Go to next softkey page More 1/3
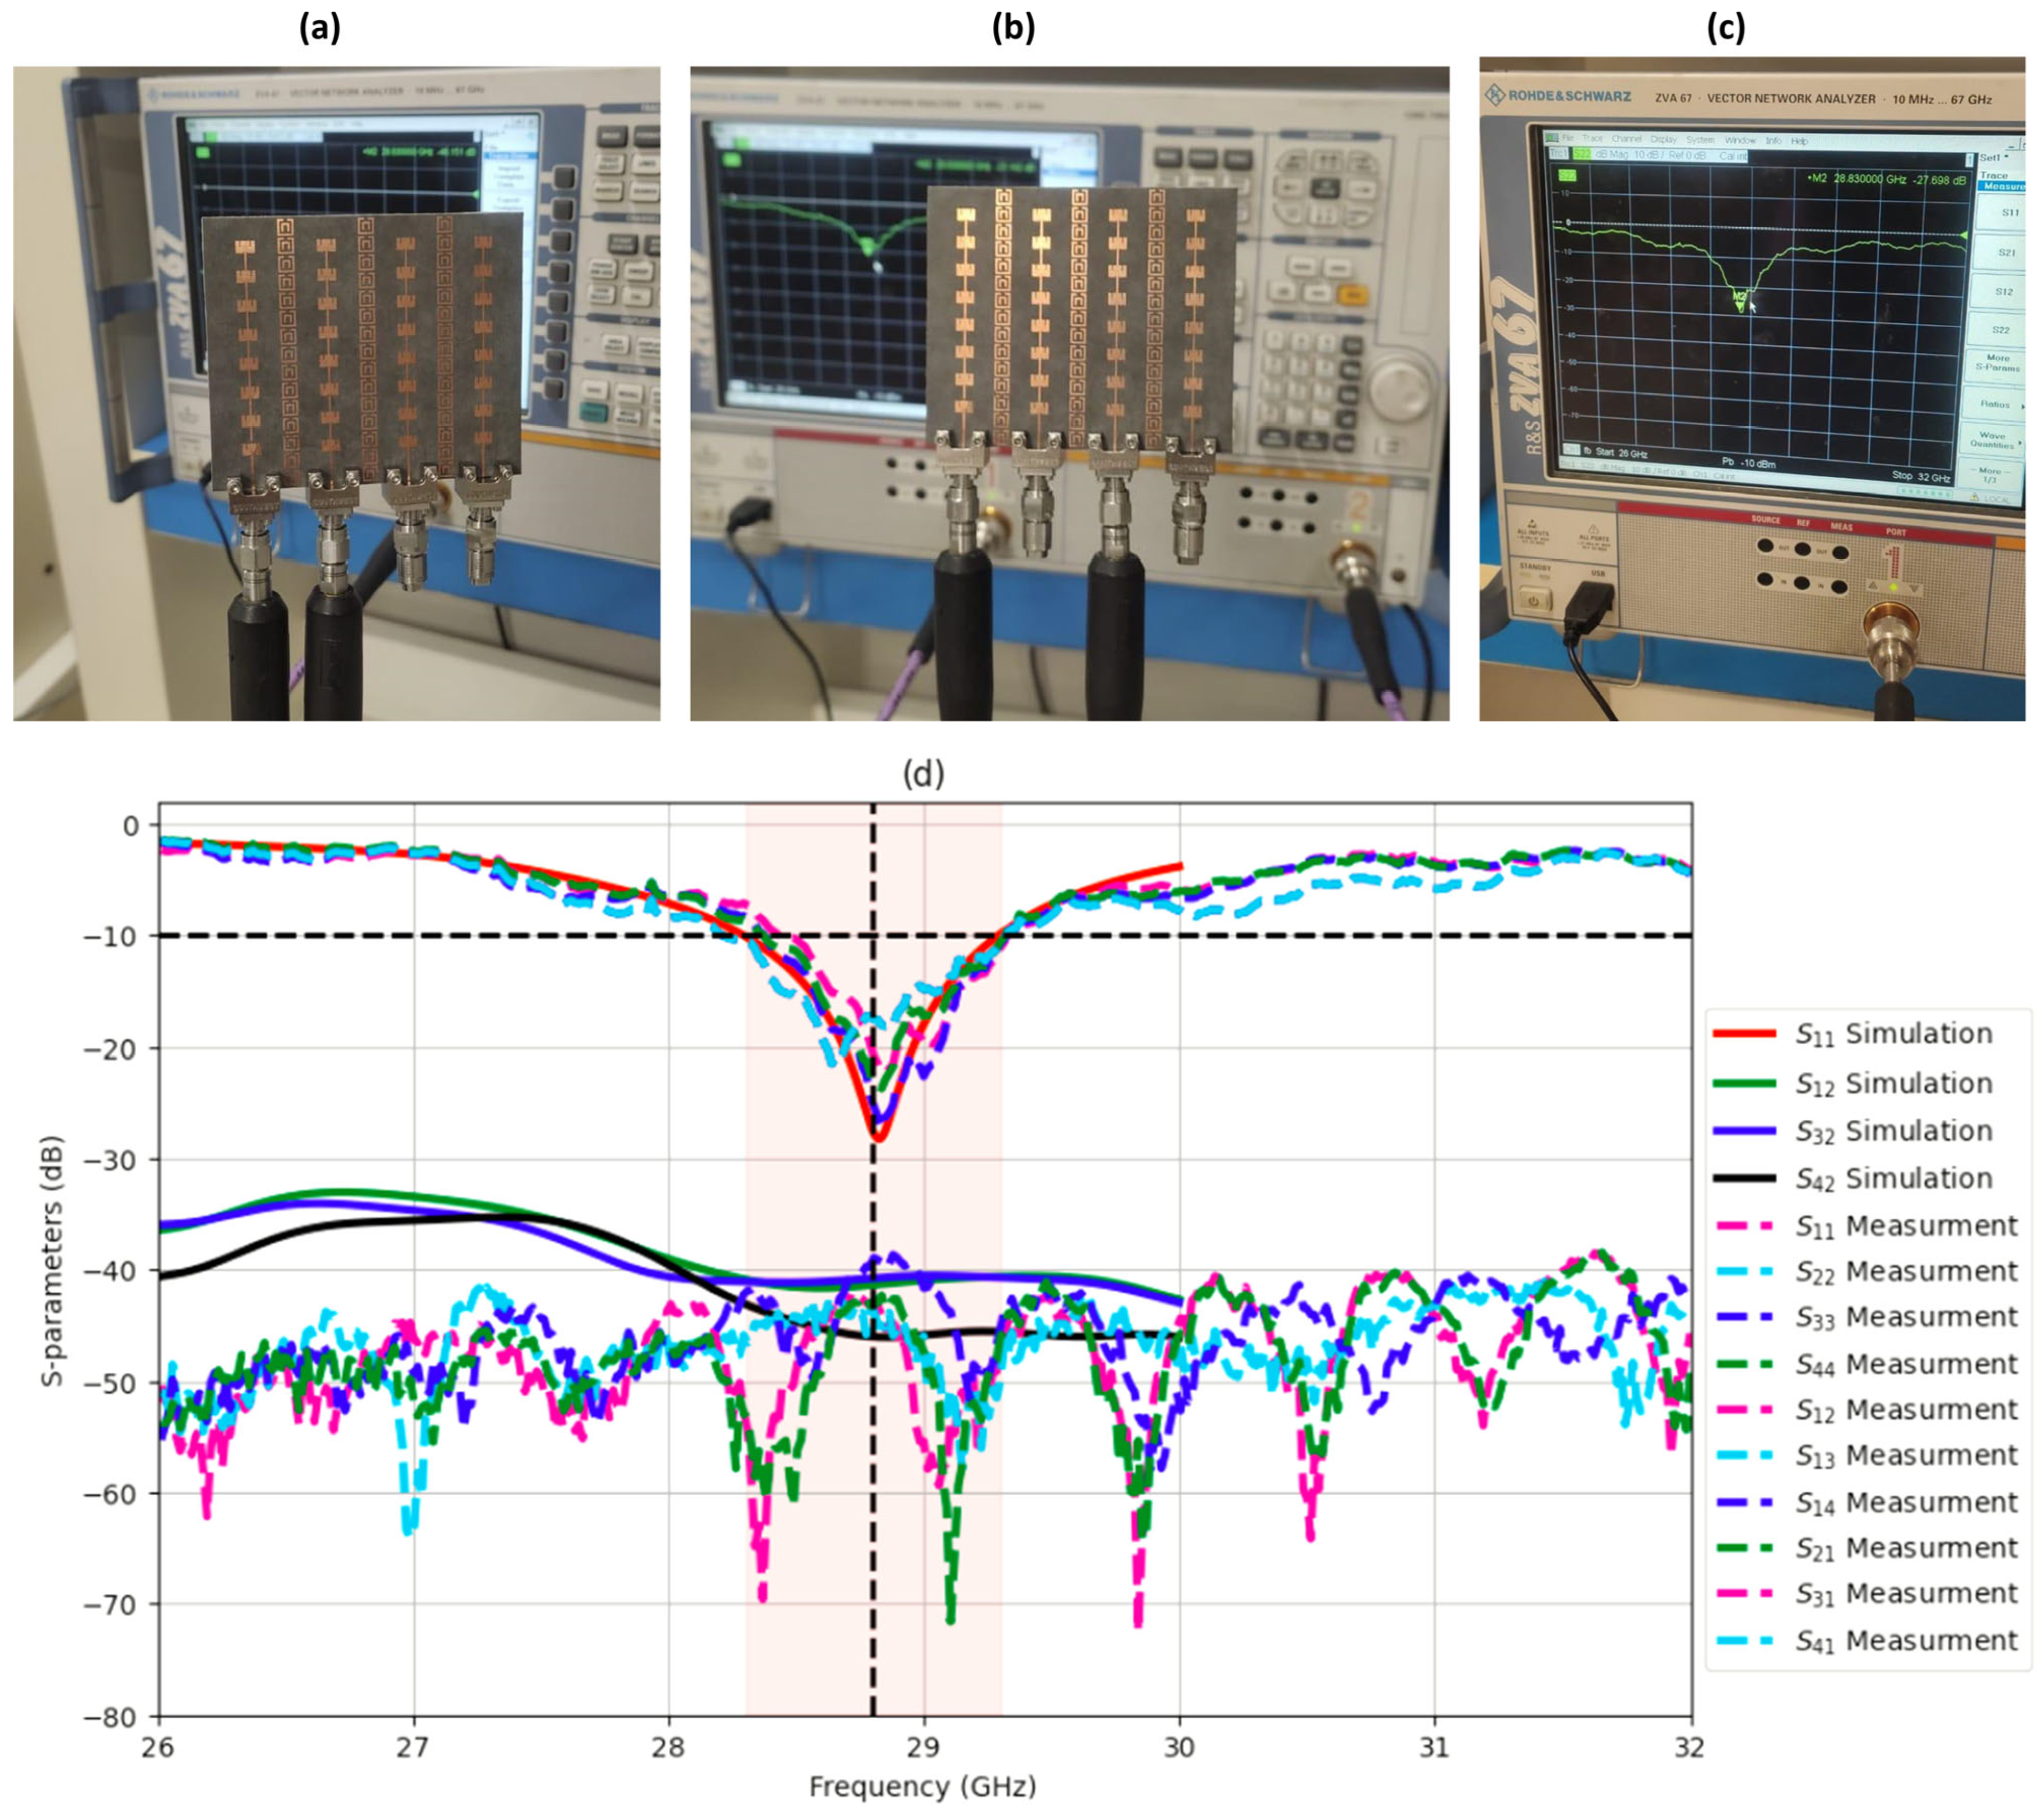Image resolution: width=2041 pixels, height=1820 pixels. click(x=1989, y=476)
